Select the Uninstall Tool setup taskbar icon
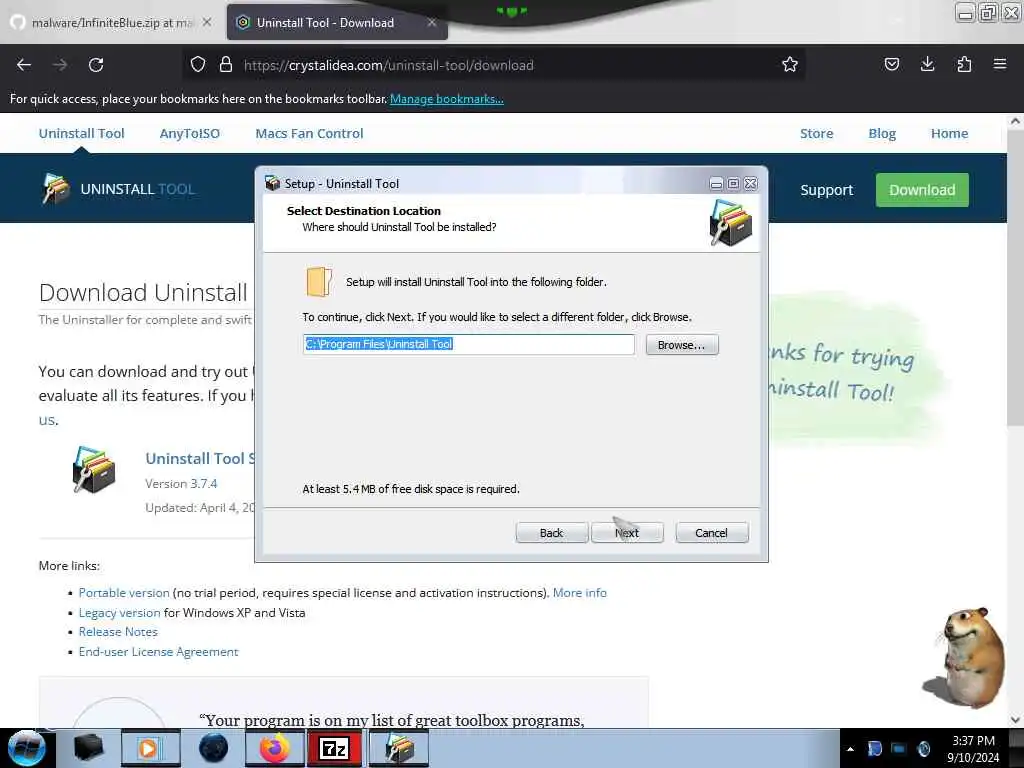The height and width of the screenshot is (768, 1024). click(399, 748)
